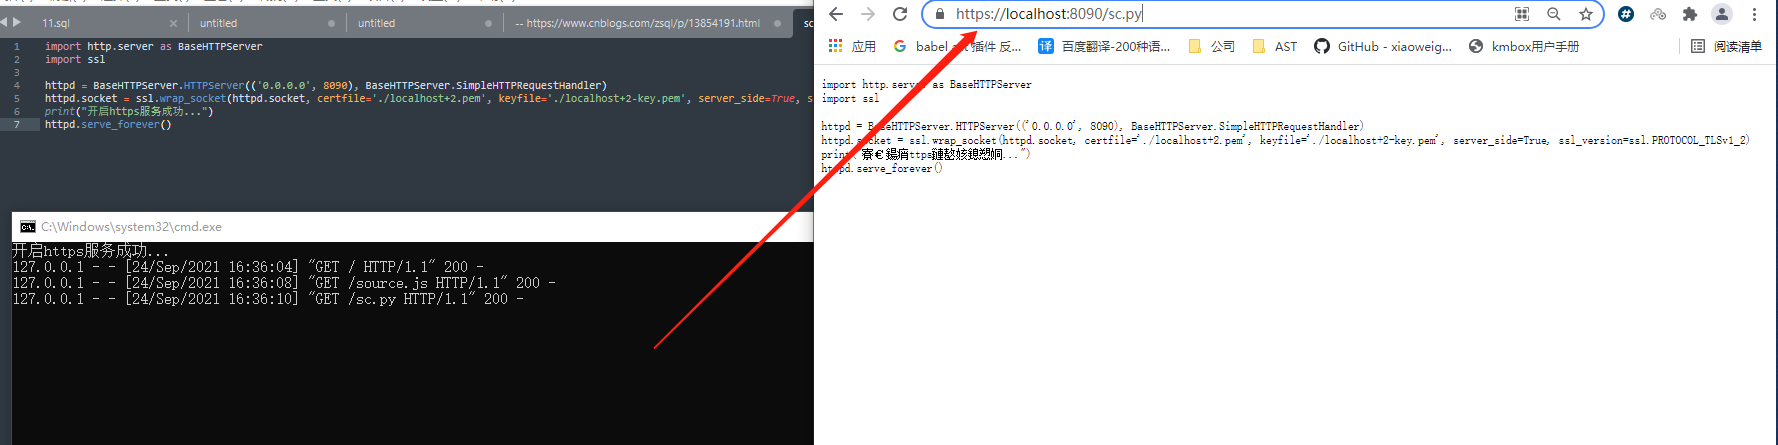The width and height of the screenshot is (1778, 445).
Task: Open the Extensions puzzle-piece menu
Action: point(1690,14)
